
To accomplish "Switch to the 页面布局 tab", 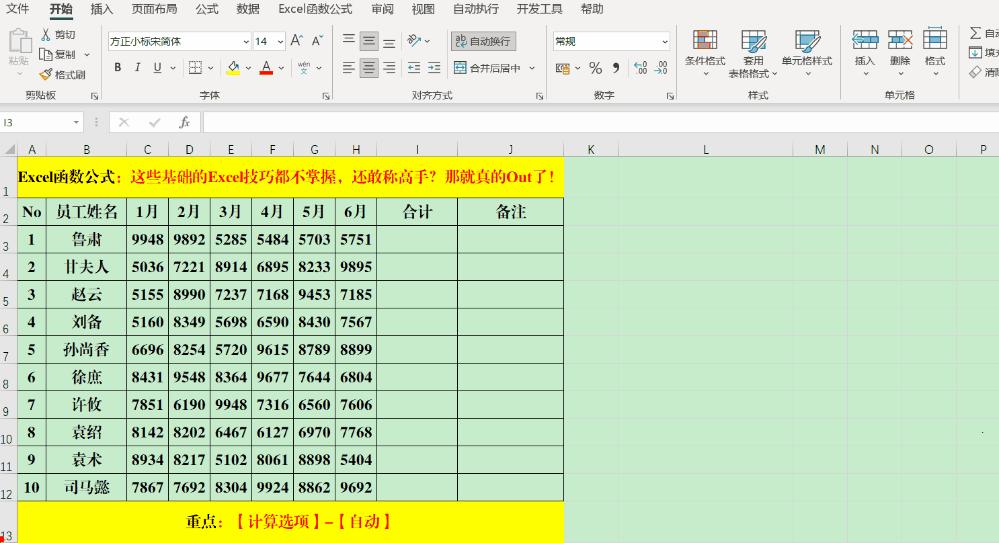I will (x=154, y=9).
